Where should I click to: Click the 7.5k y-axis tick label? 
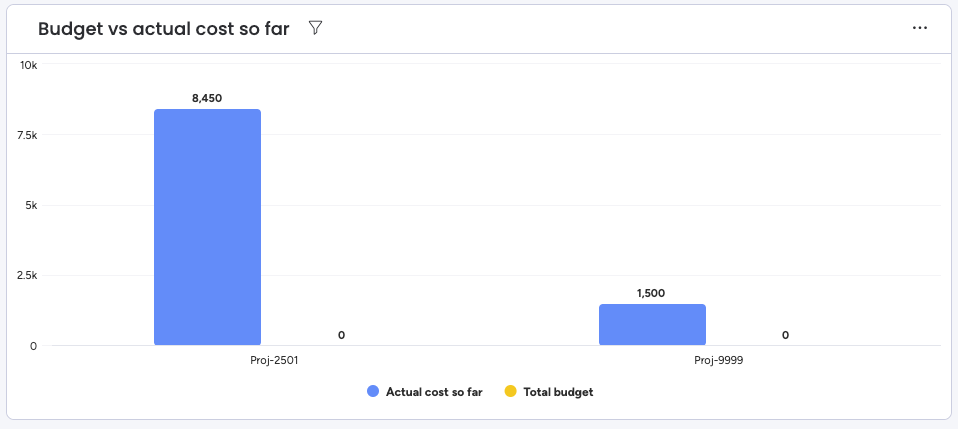pyautogui.click(x=26, y=135)
